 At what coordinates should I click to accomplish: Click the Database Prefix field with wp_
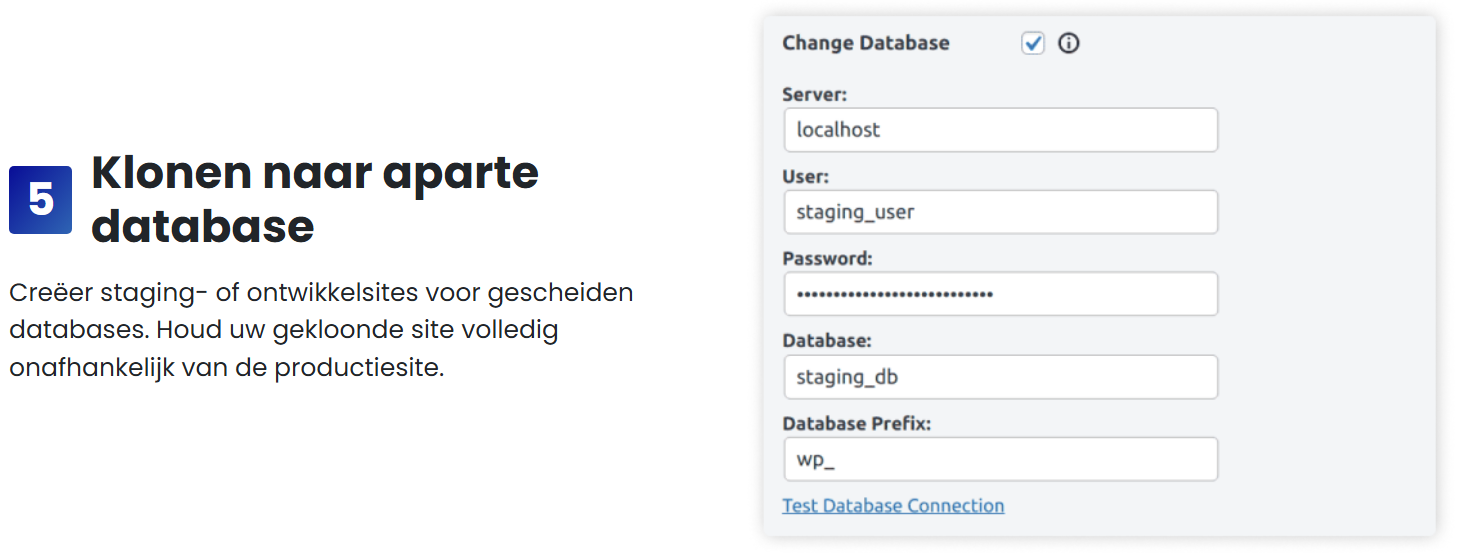1000,459
